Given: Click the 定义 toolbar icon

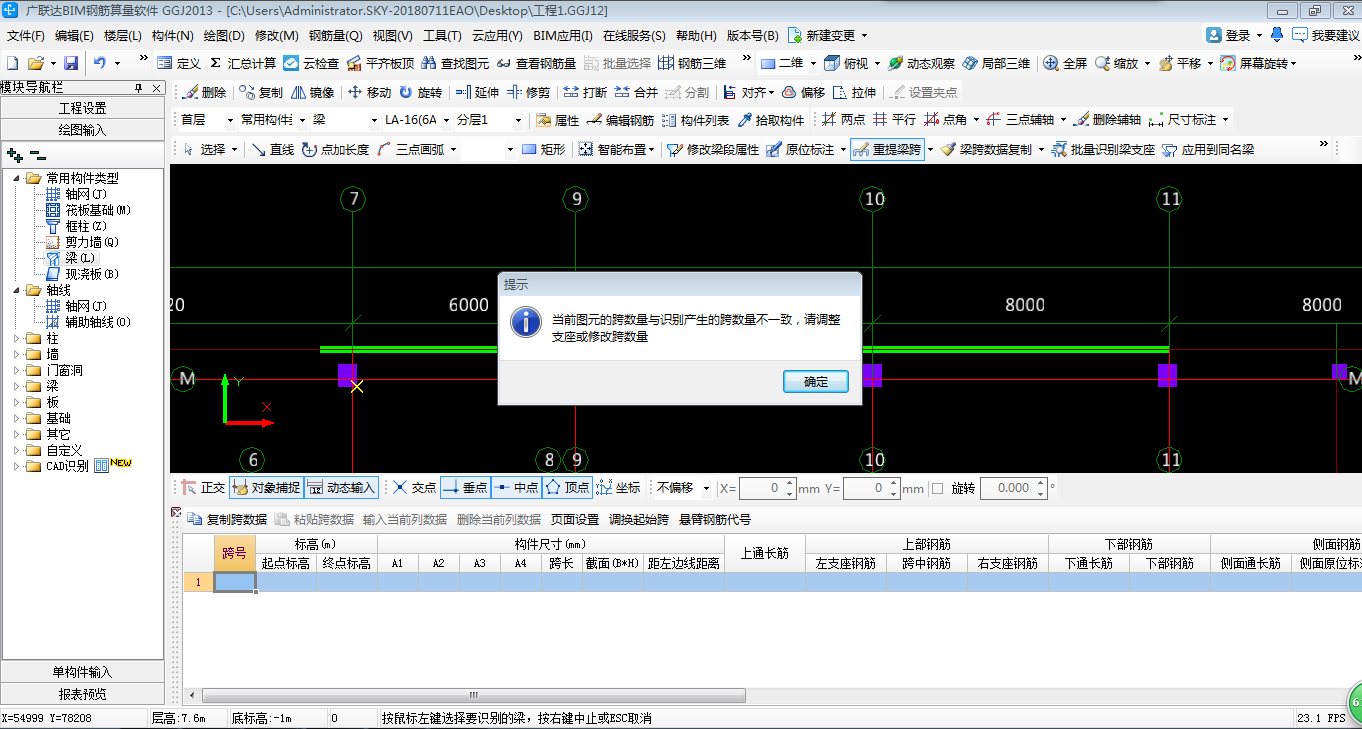Looking at the screenshot, I should (x=179, y=63).
